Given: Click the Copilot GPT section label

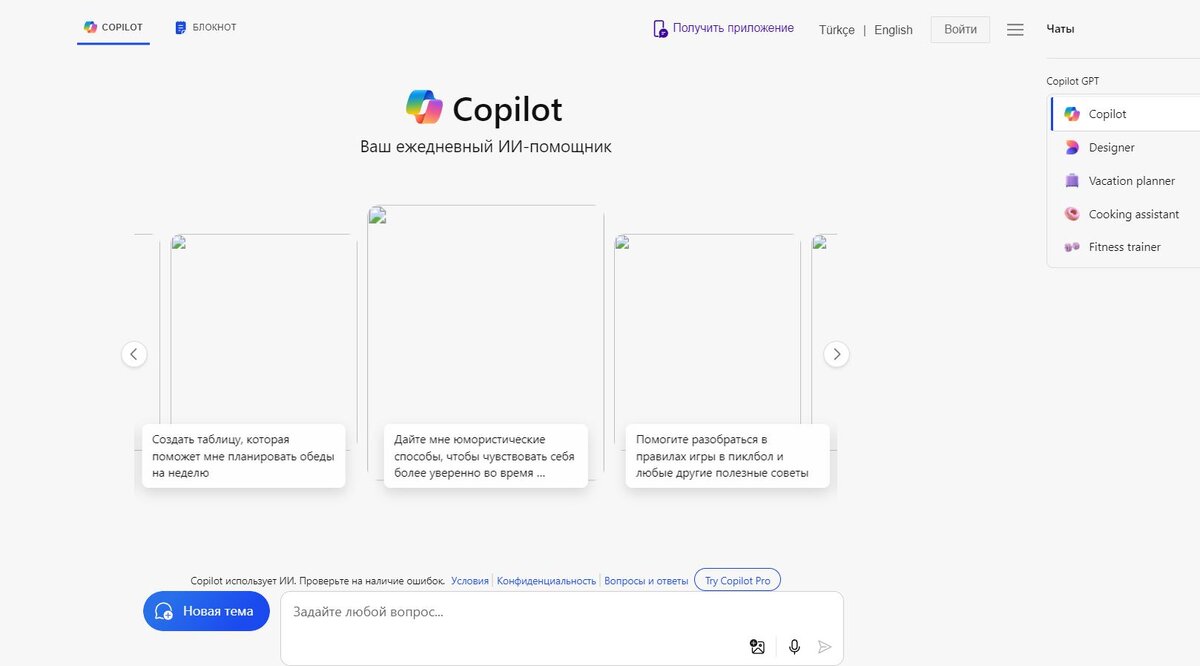Looking at the screenshot, I should 1072,81.
